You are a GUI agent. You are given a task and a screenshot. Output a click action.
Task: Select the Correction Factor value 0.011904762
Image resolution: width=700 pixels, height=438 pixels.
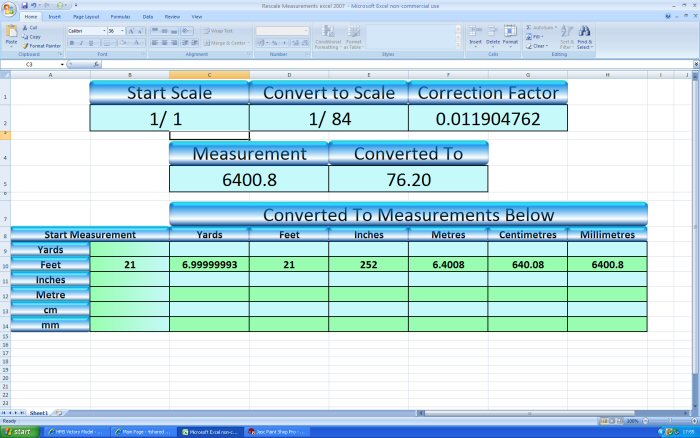[488, 118]
